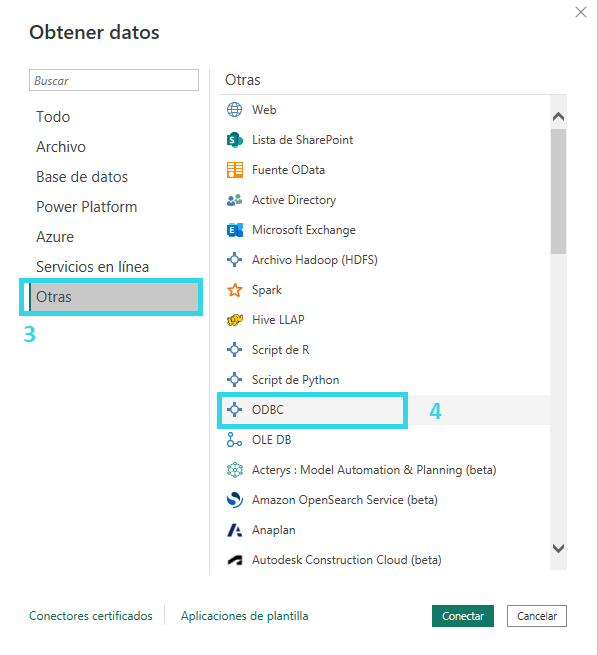Click the Microsoft Exchange icon
Screen dimensions: 598x655
pos(234,230)
